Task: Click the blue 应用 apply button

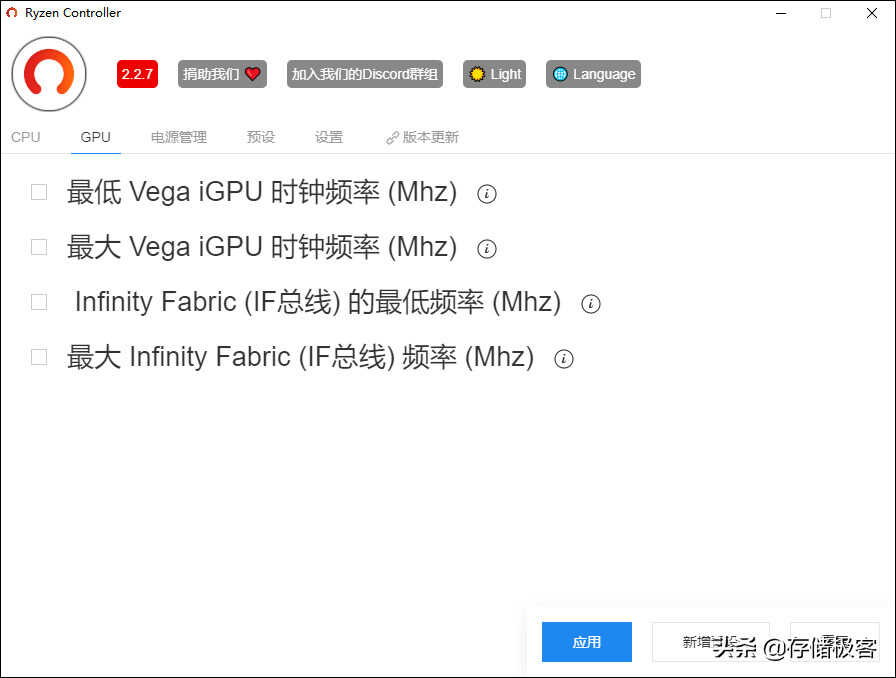Action: coord(587,642)
